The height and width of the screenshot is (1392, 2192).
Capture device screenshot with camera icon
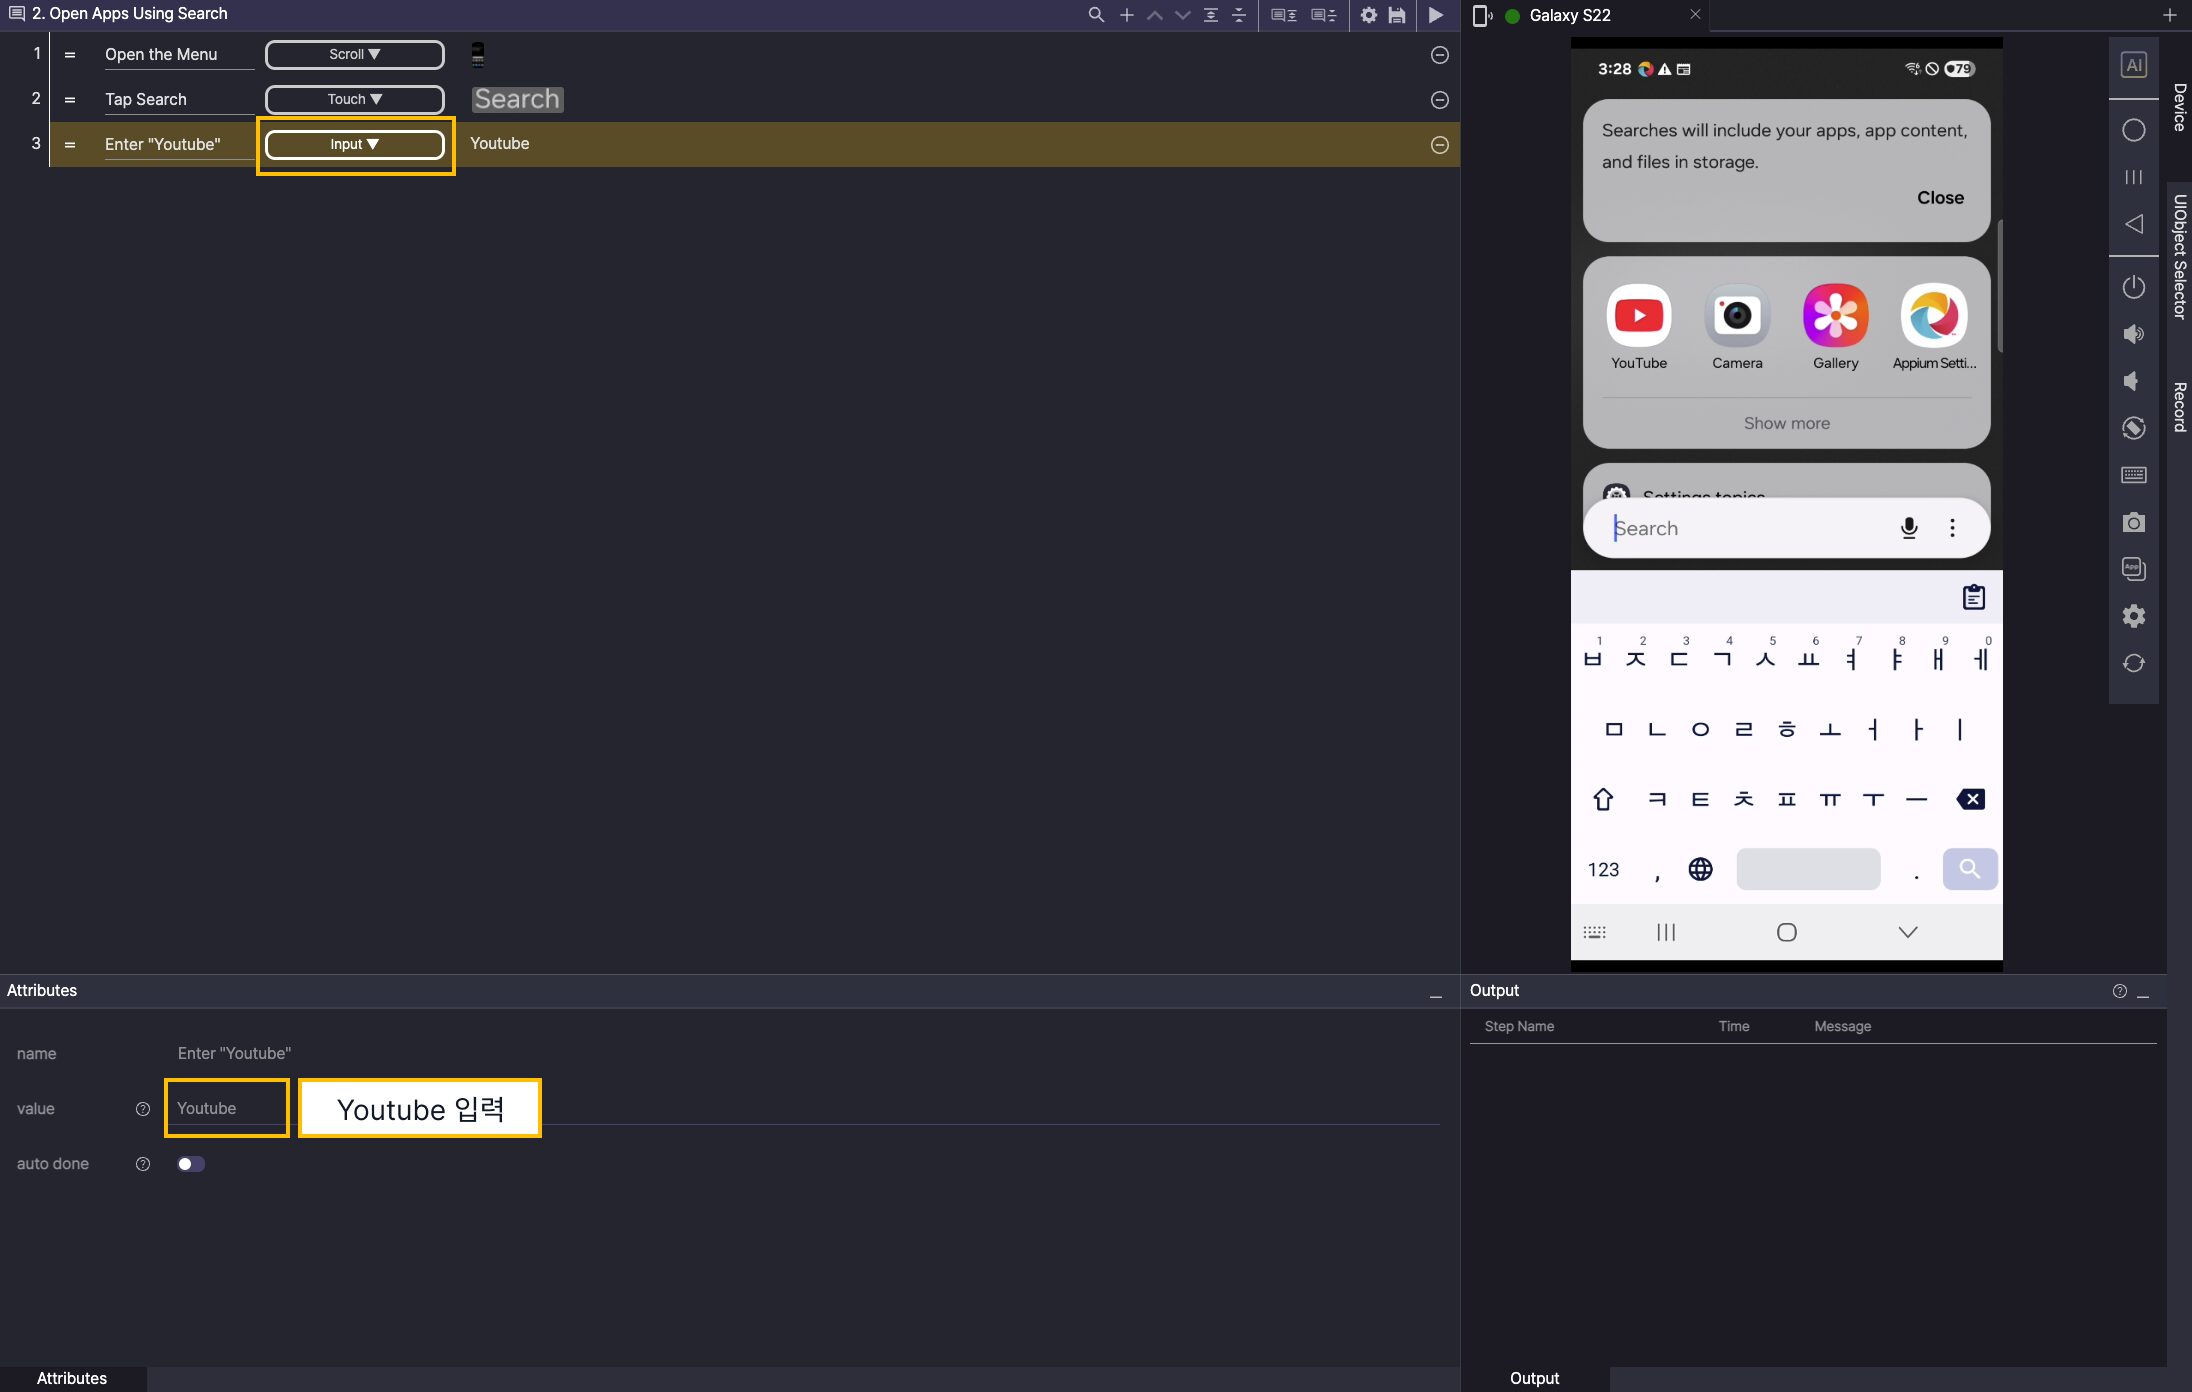(x=2133, y=522)
